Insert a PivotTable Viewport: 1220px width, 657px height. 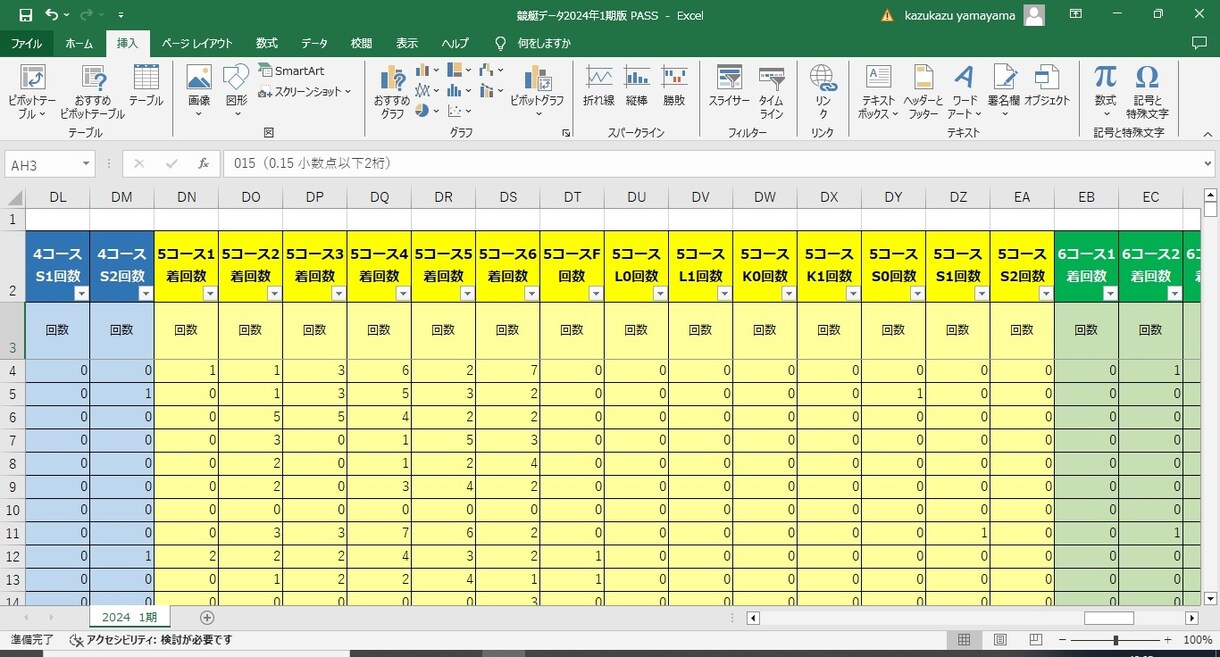pyautogui.click(x=32, y=91)
